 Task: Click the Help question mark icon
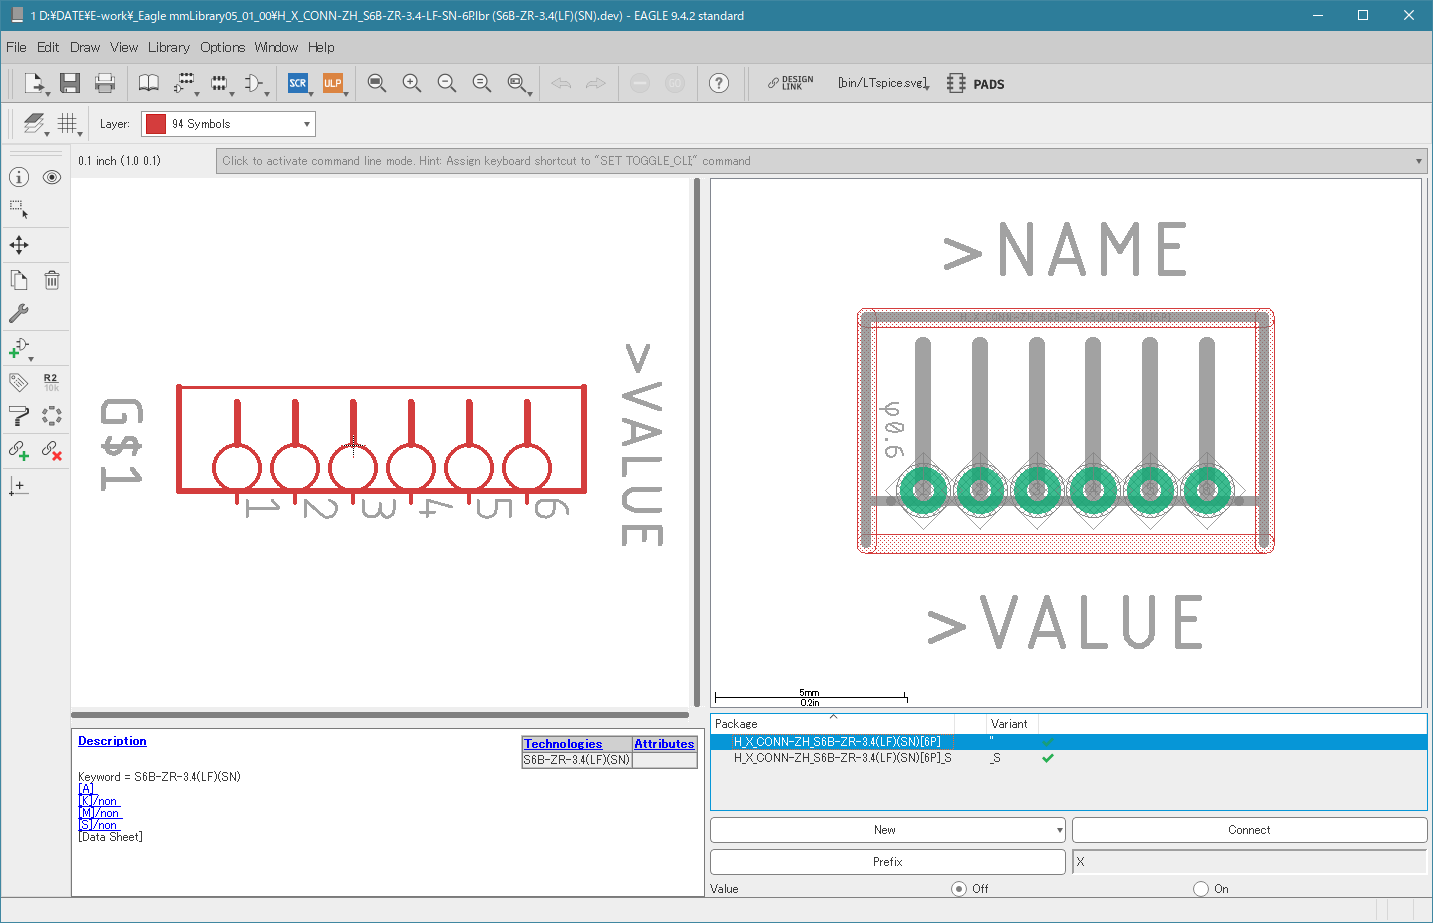coord(719,83)
